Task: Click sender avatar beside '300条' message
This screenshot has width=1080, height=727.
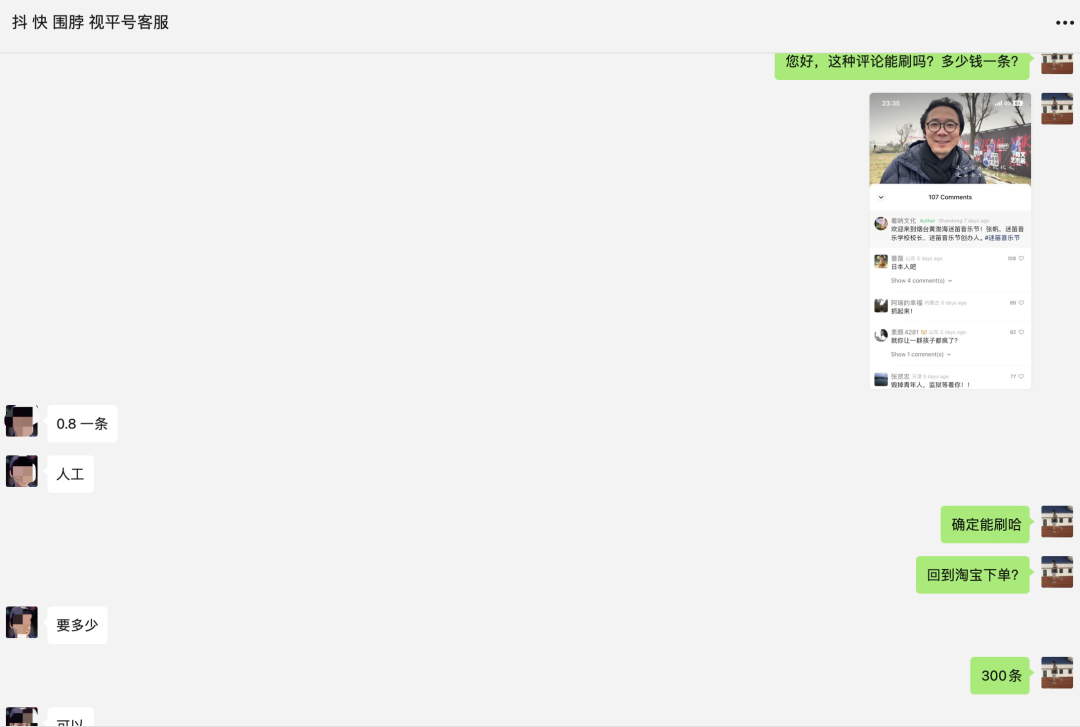Action: [x=1057, y=673]
